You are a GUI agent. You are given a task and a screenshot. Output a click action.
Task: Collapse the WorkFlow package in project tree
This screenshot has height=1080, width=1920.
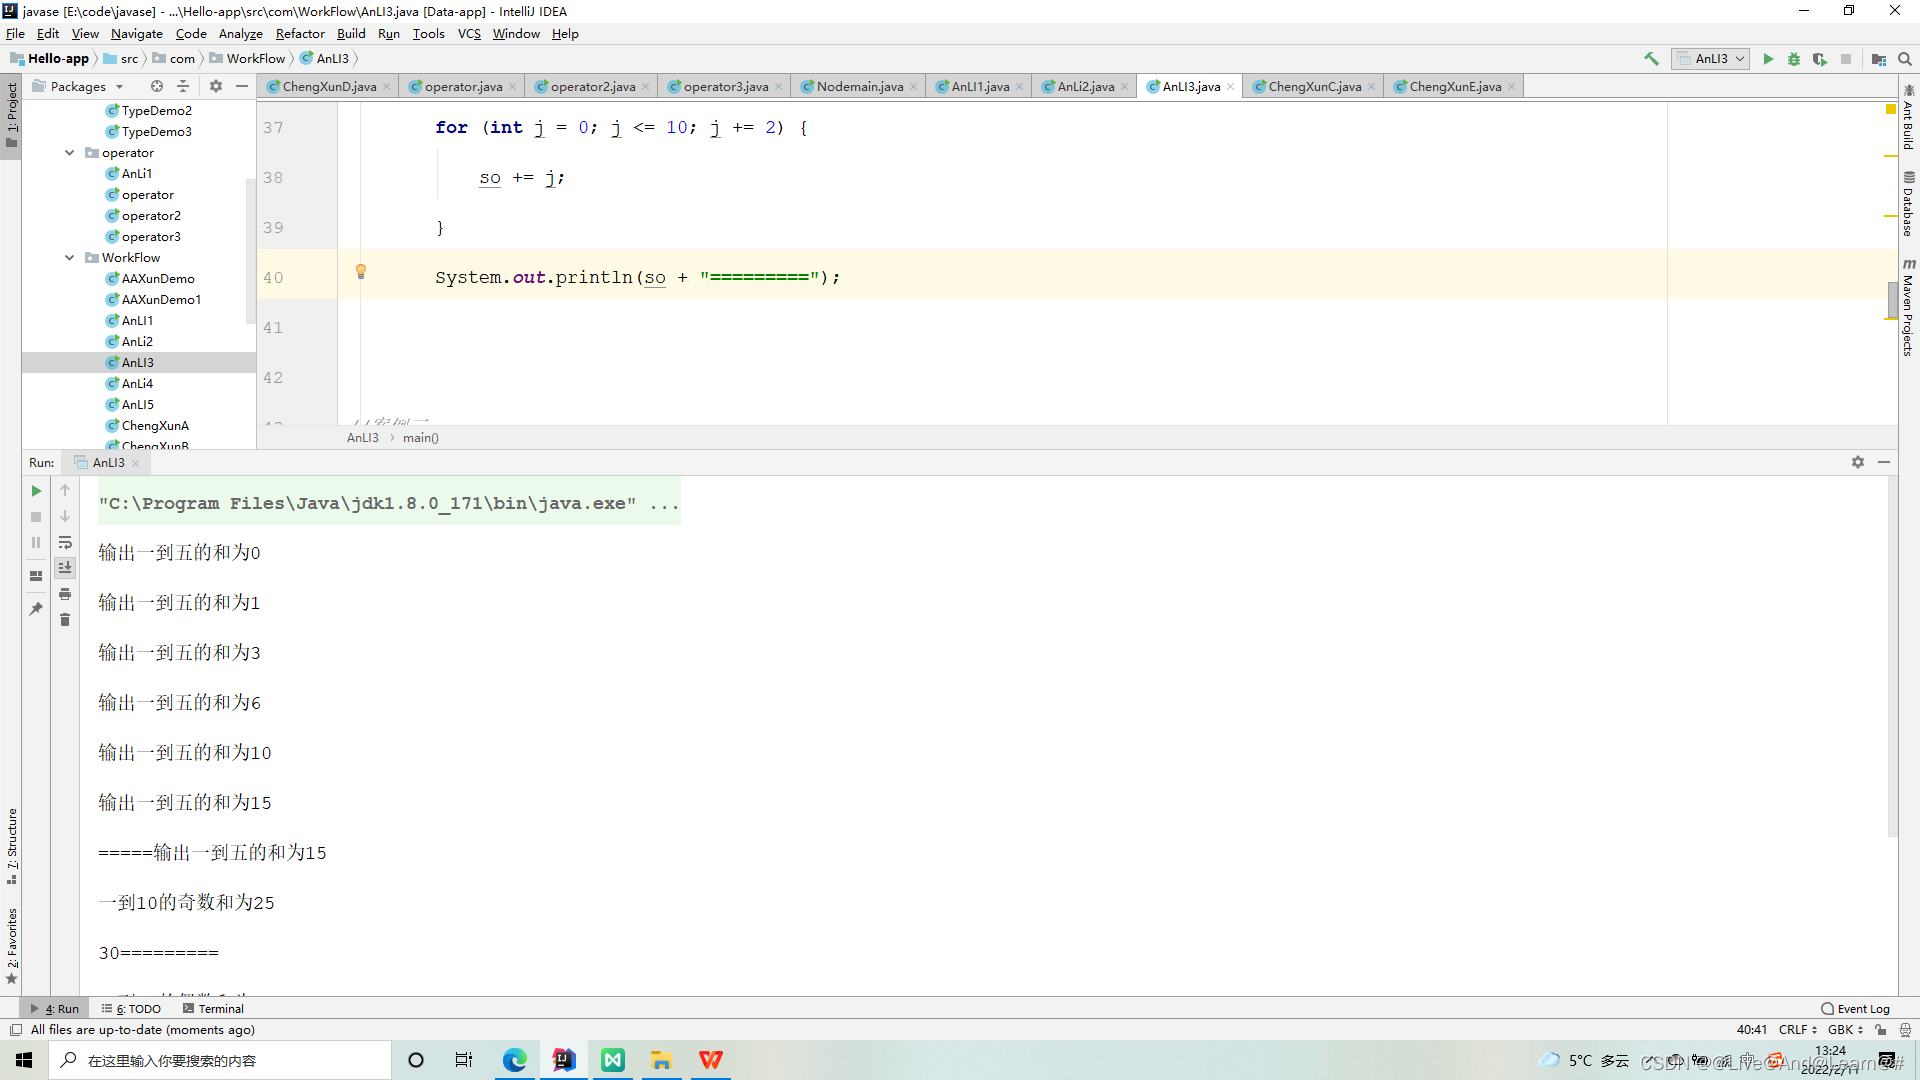(69, 257)
